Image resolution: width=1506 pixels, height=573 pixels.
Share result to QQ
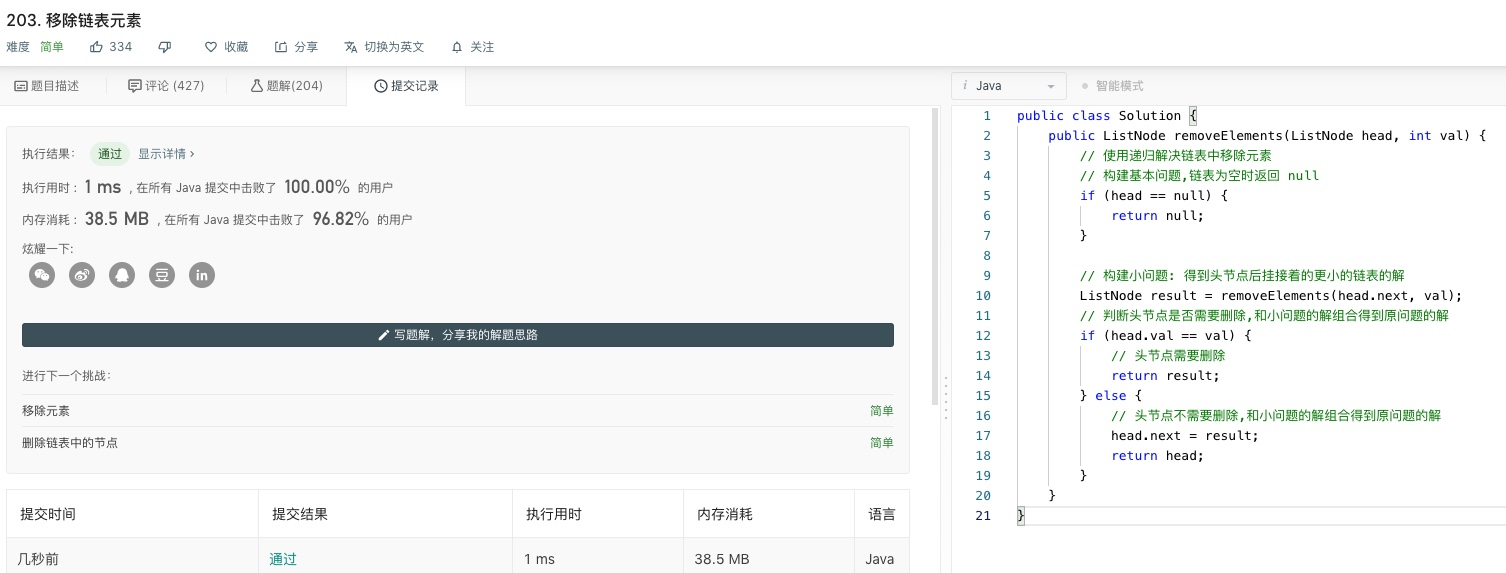click(122, 275)
